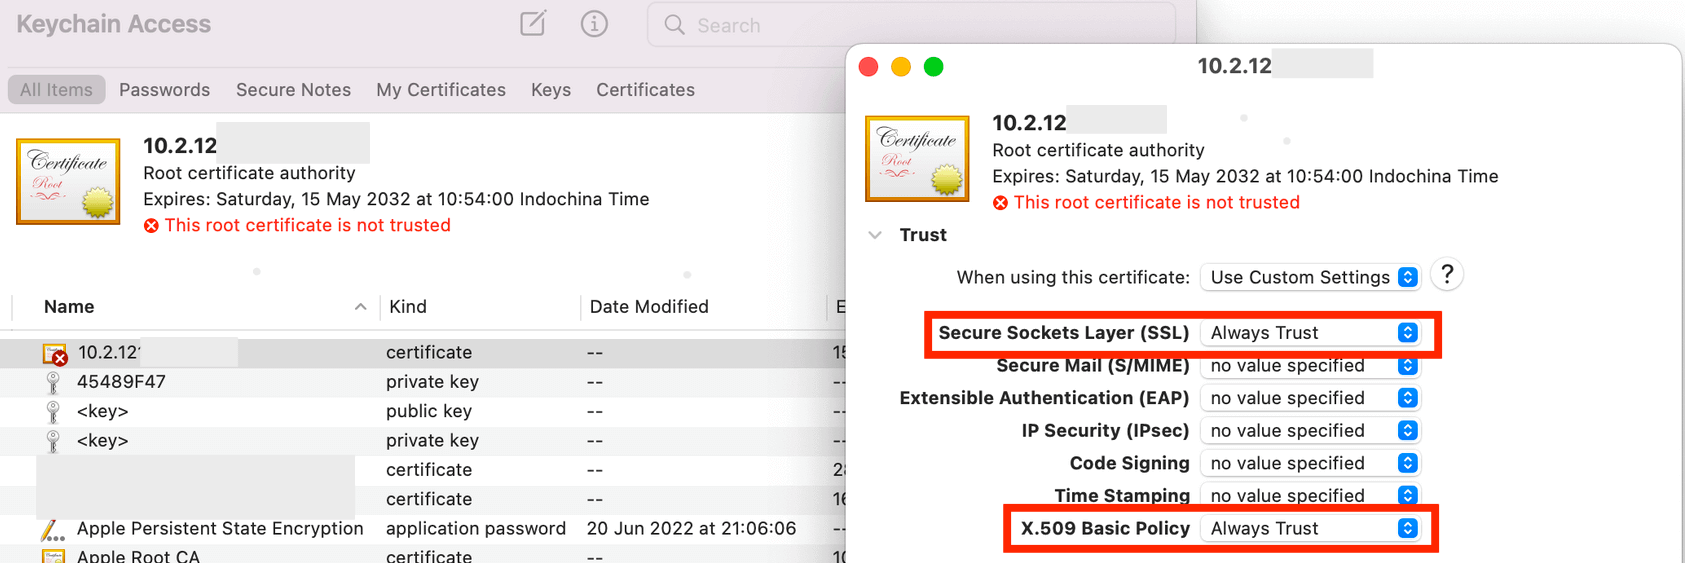Click the red error icon in Keychain Access
Image resolution: width=1685 pixels, height=563 pixels.
tap(151, 226)
